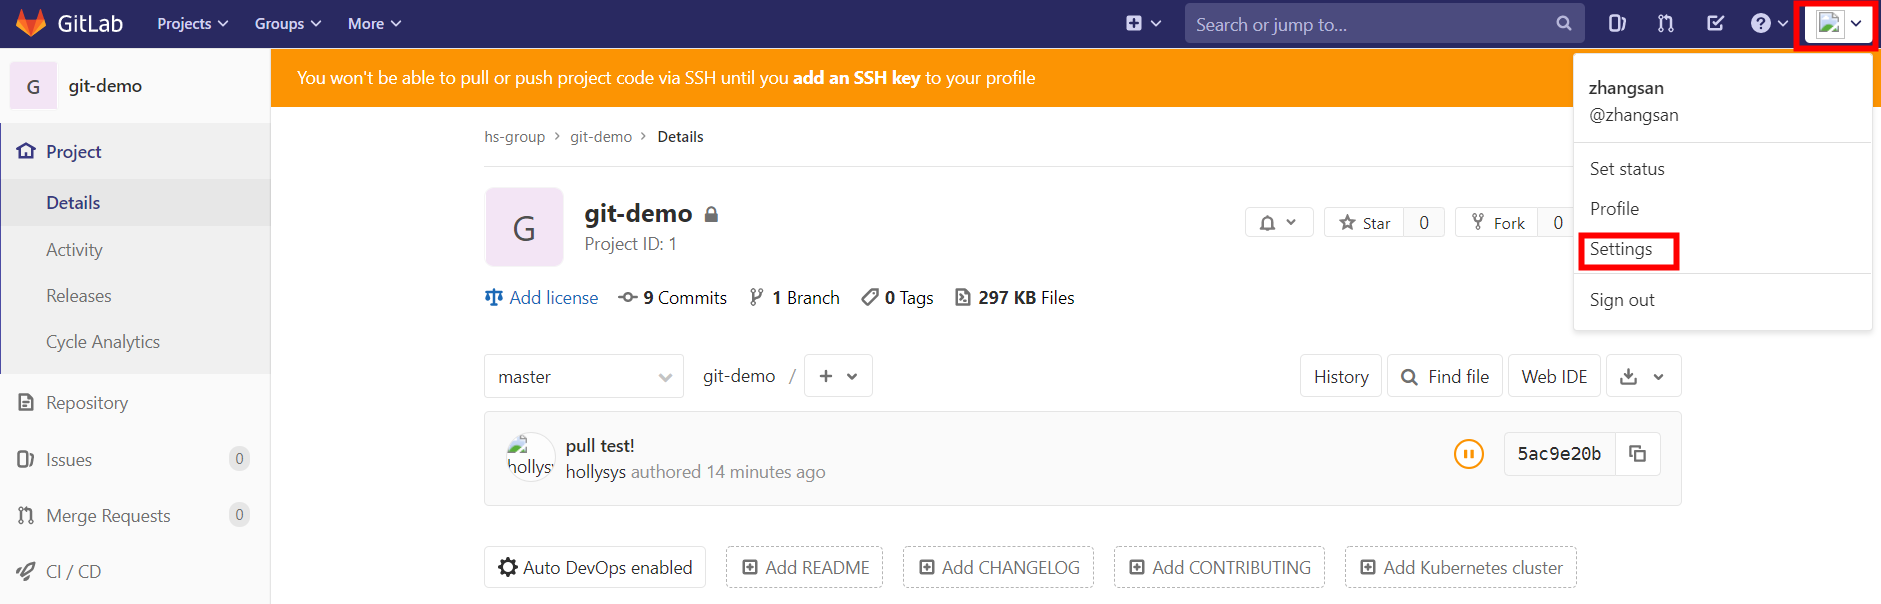1881x604 pixels.
Task: Star the git-demo project
Action: pos(1365,223)
